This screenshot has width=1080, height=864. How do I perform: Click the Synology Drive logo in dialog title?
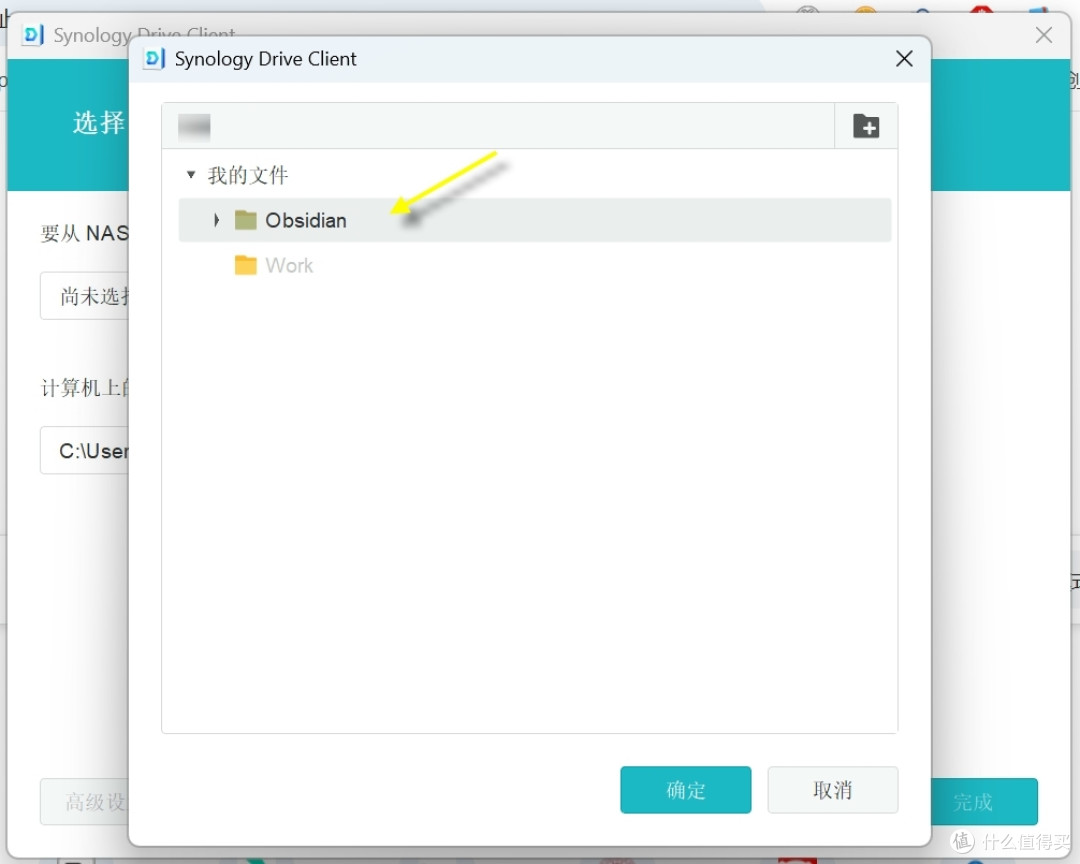click(x=154, y=59)
